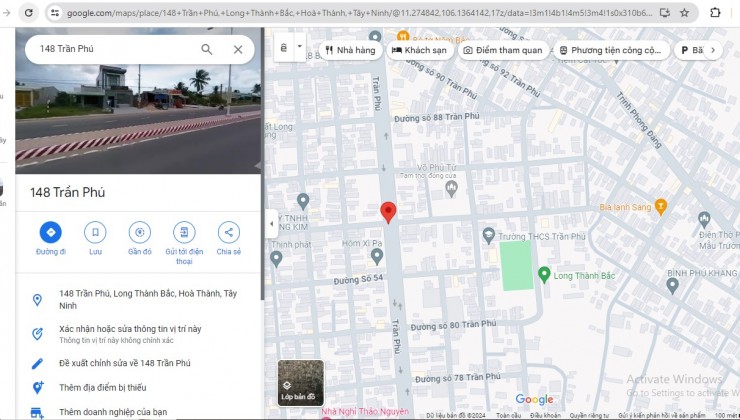Open browser extensions puzzle icon

pos(715,13)
